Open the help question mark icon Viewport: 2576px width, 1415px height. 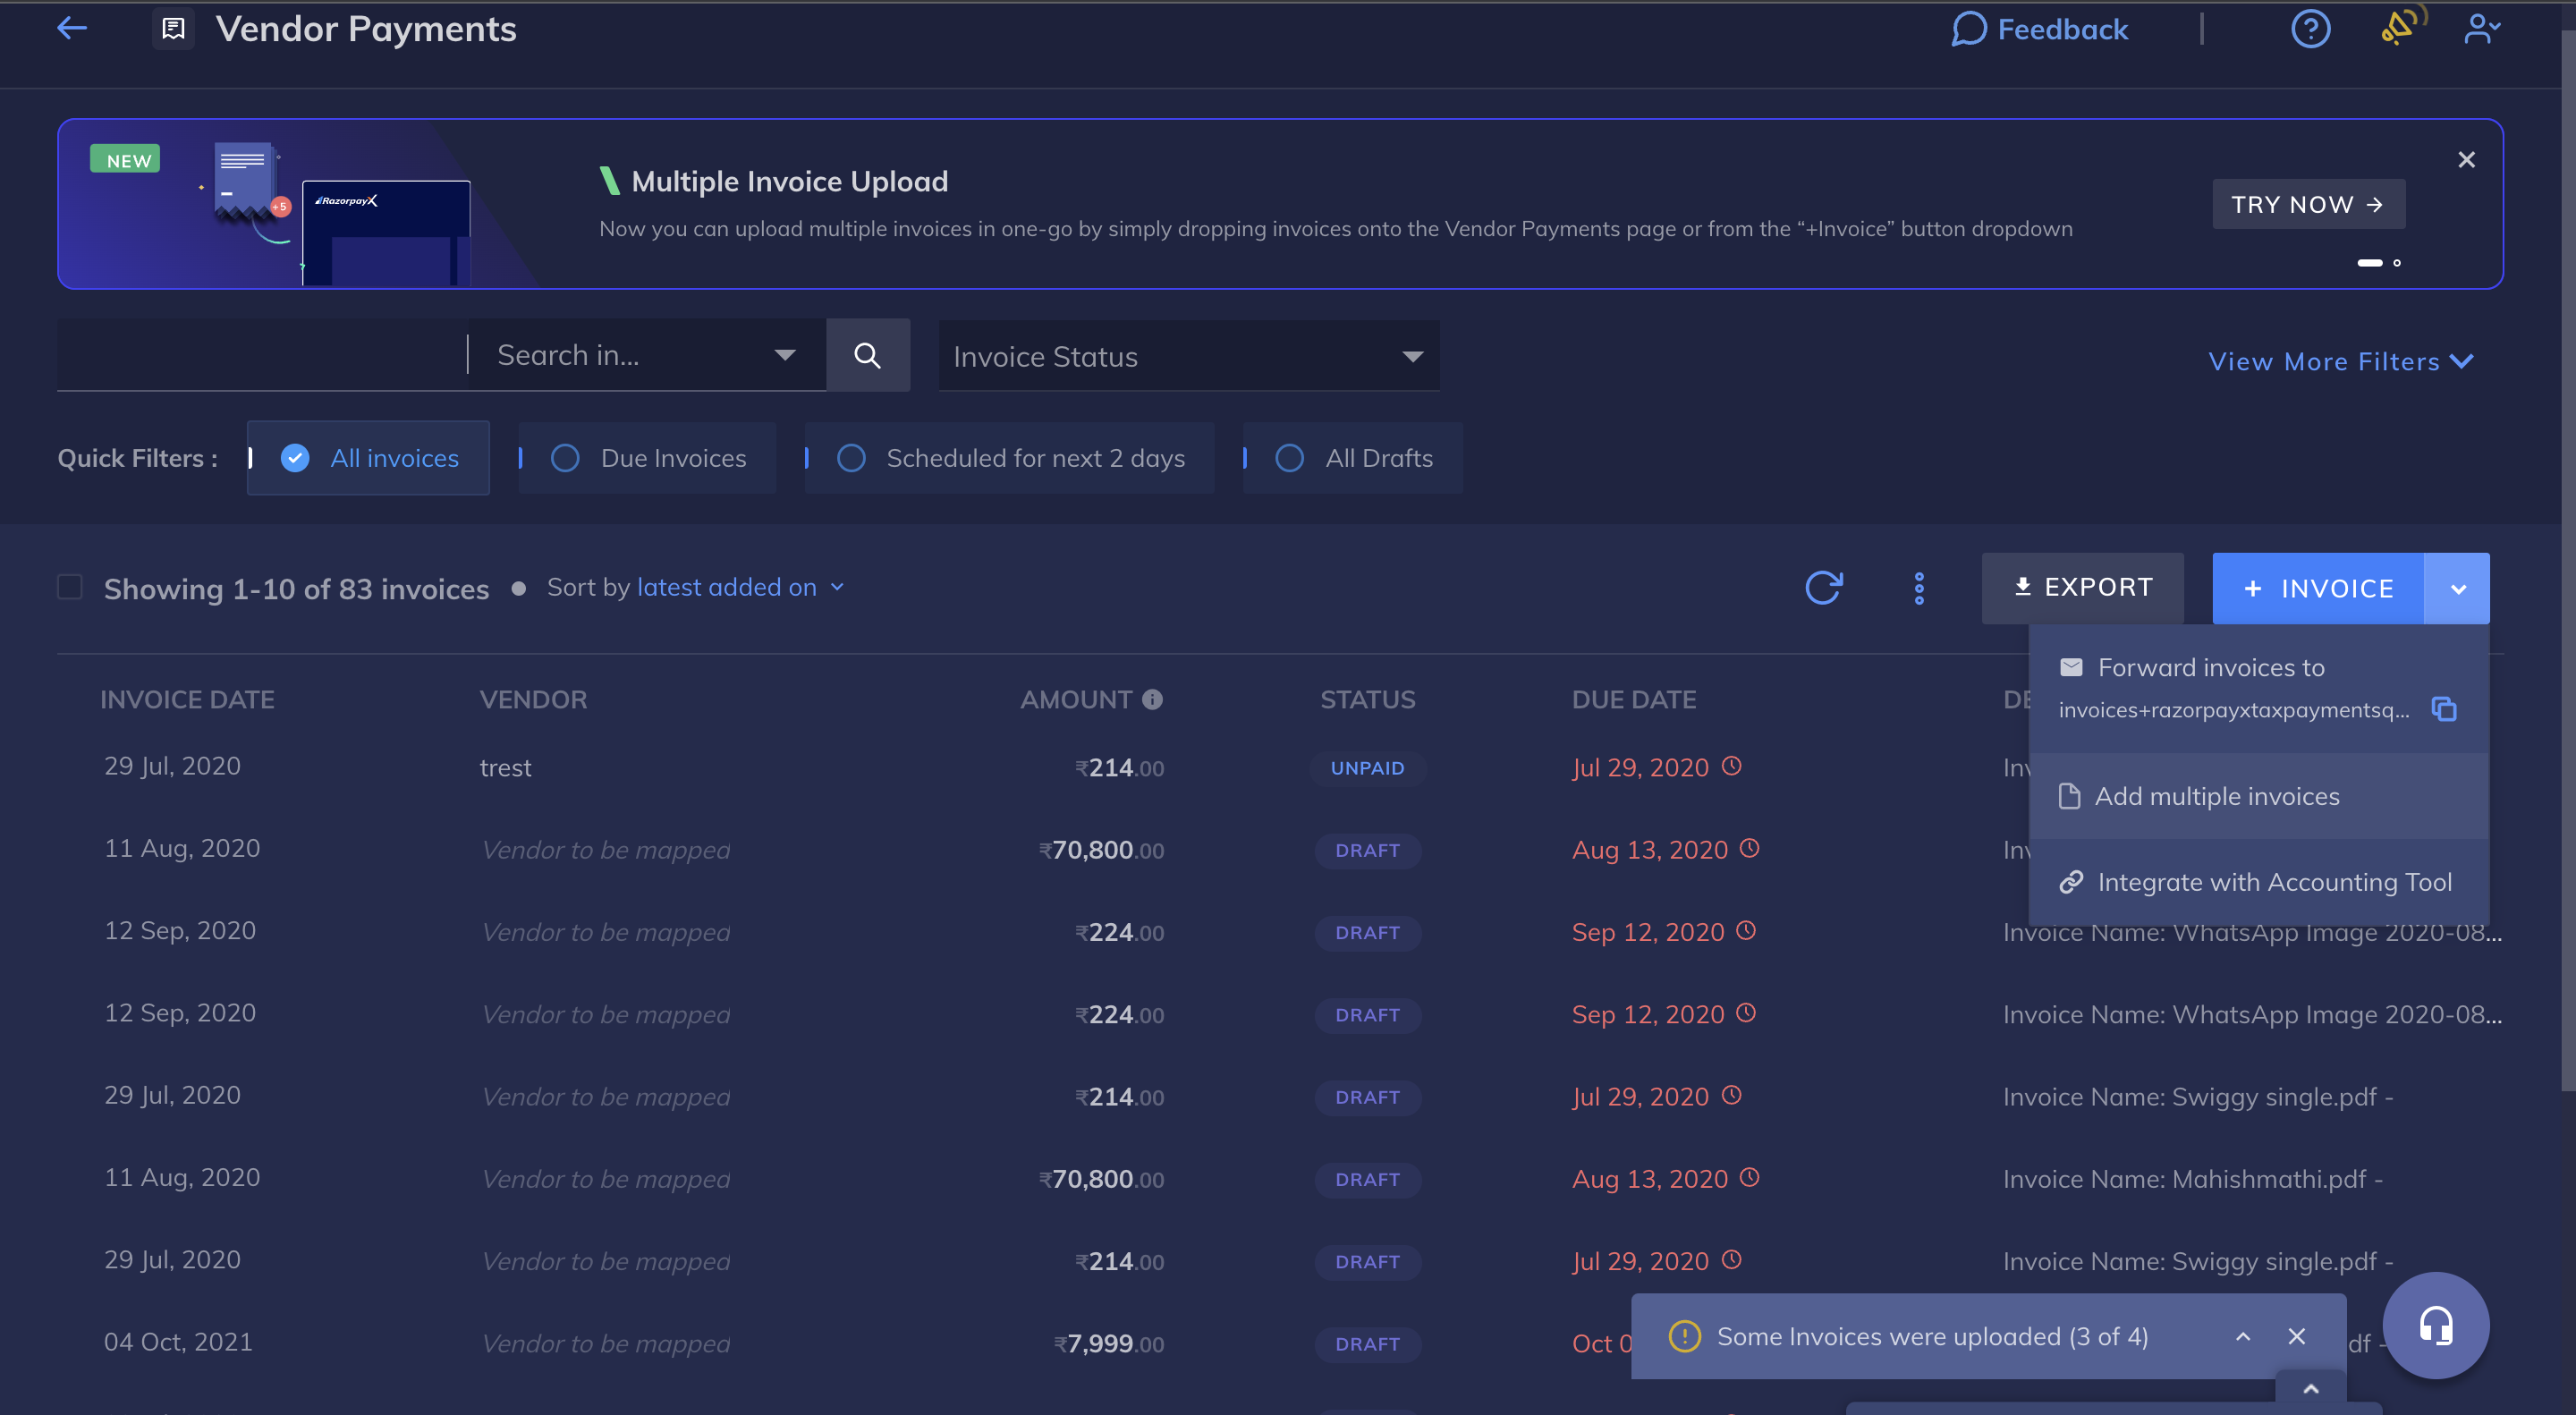[x=2310, y=28]
